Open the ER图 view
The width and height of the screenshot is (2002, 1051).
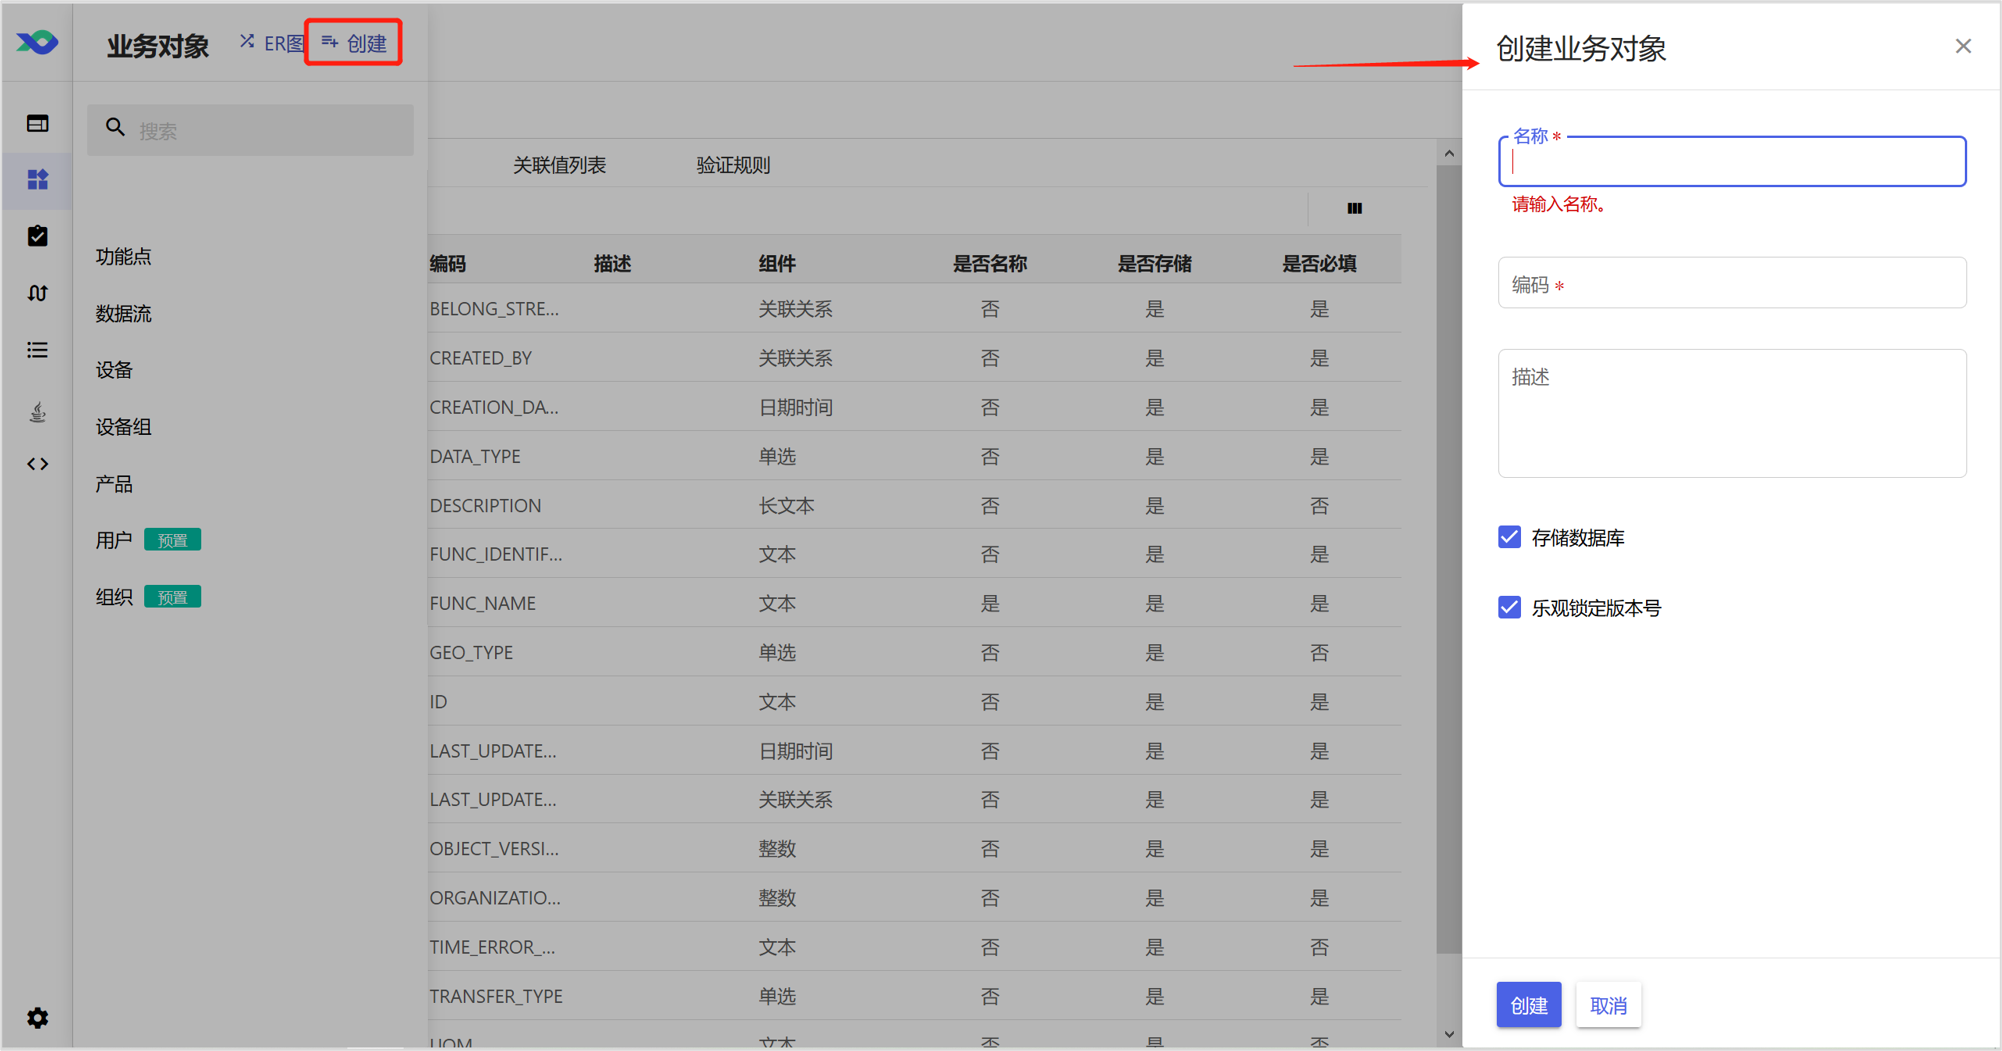coord(272,43)
